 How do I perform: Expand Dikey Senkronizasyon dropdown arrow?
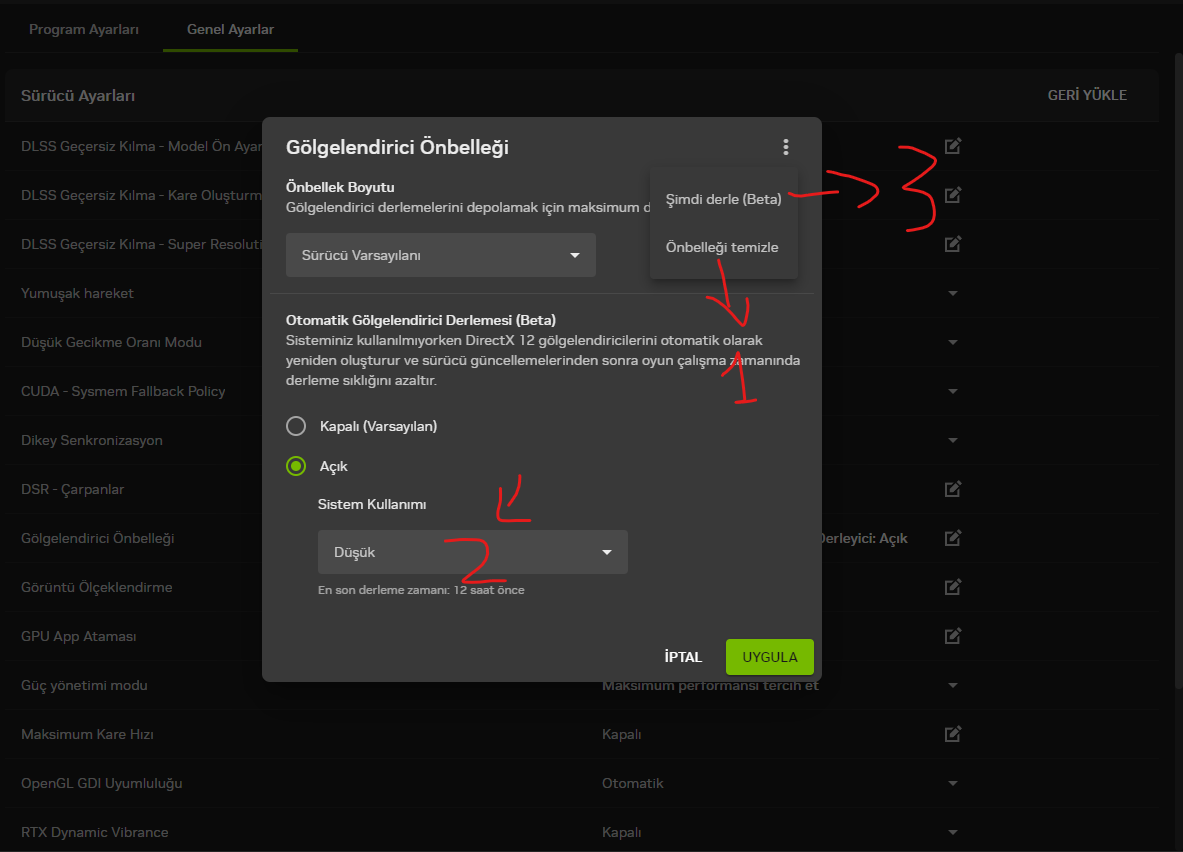coord(953,440)
